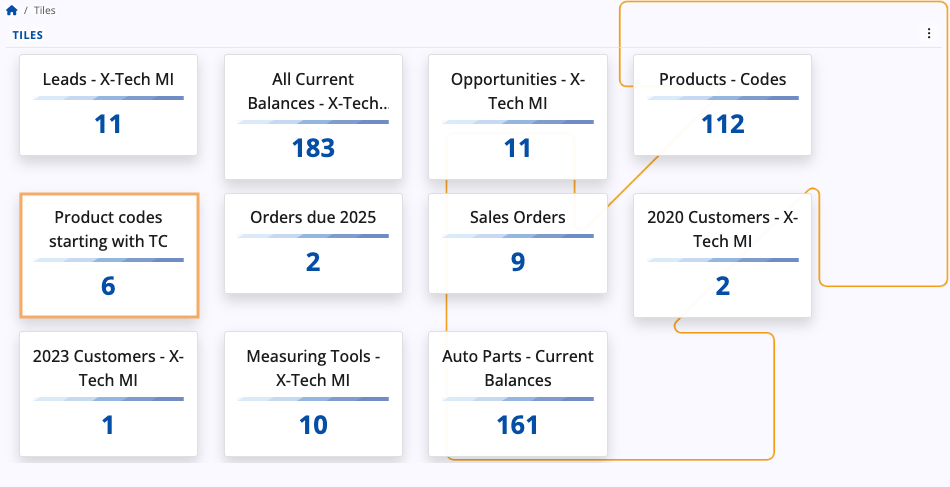Image resolution: width=950 pixels, height=487 pixels.
Task: Click the TILES section header
Action: (x=27, y=35)
